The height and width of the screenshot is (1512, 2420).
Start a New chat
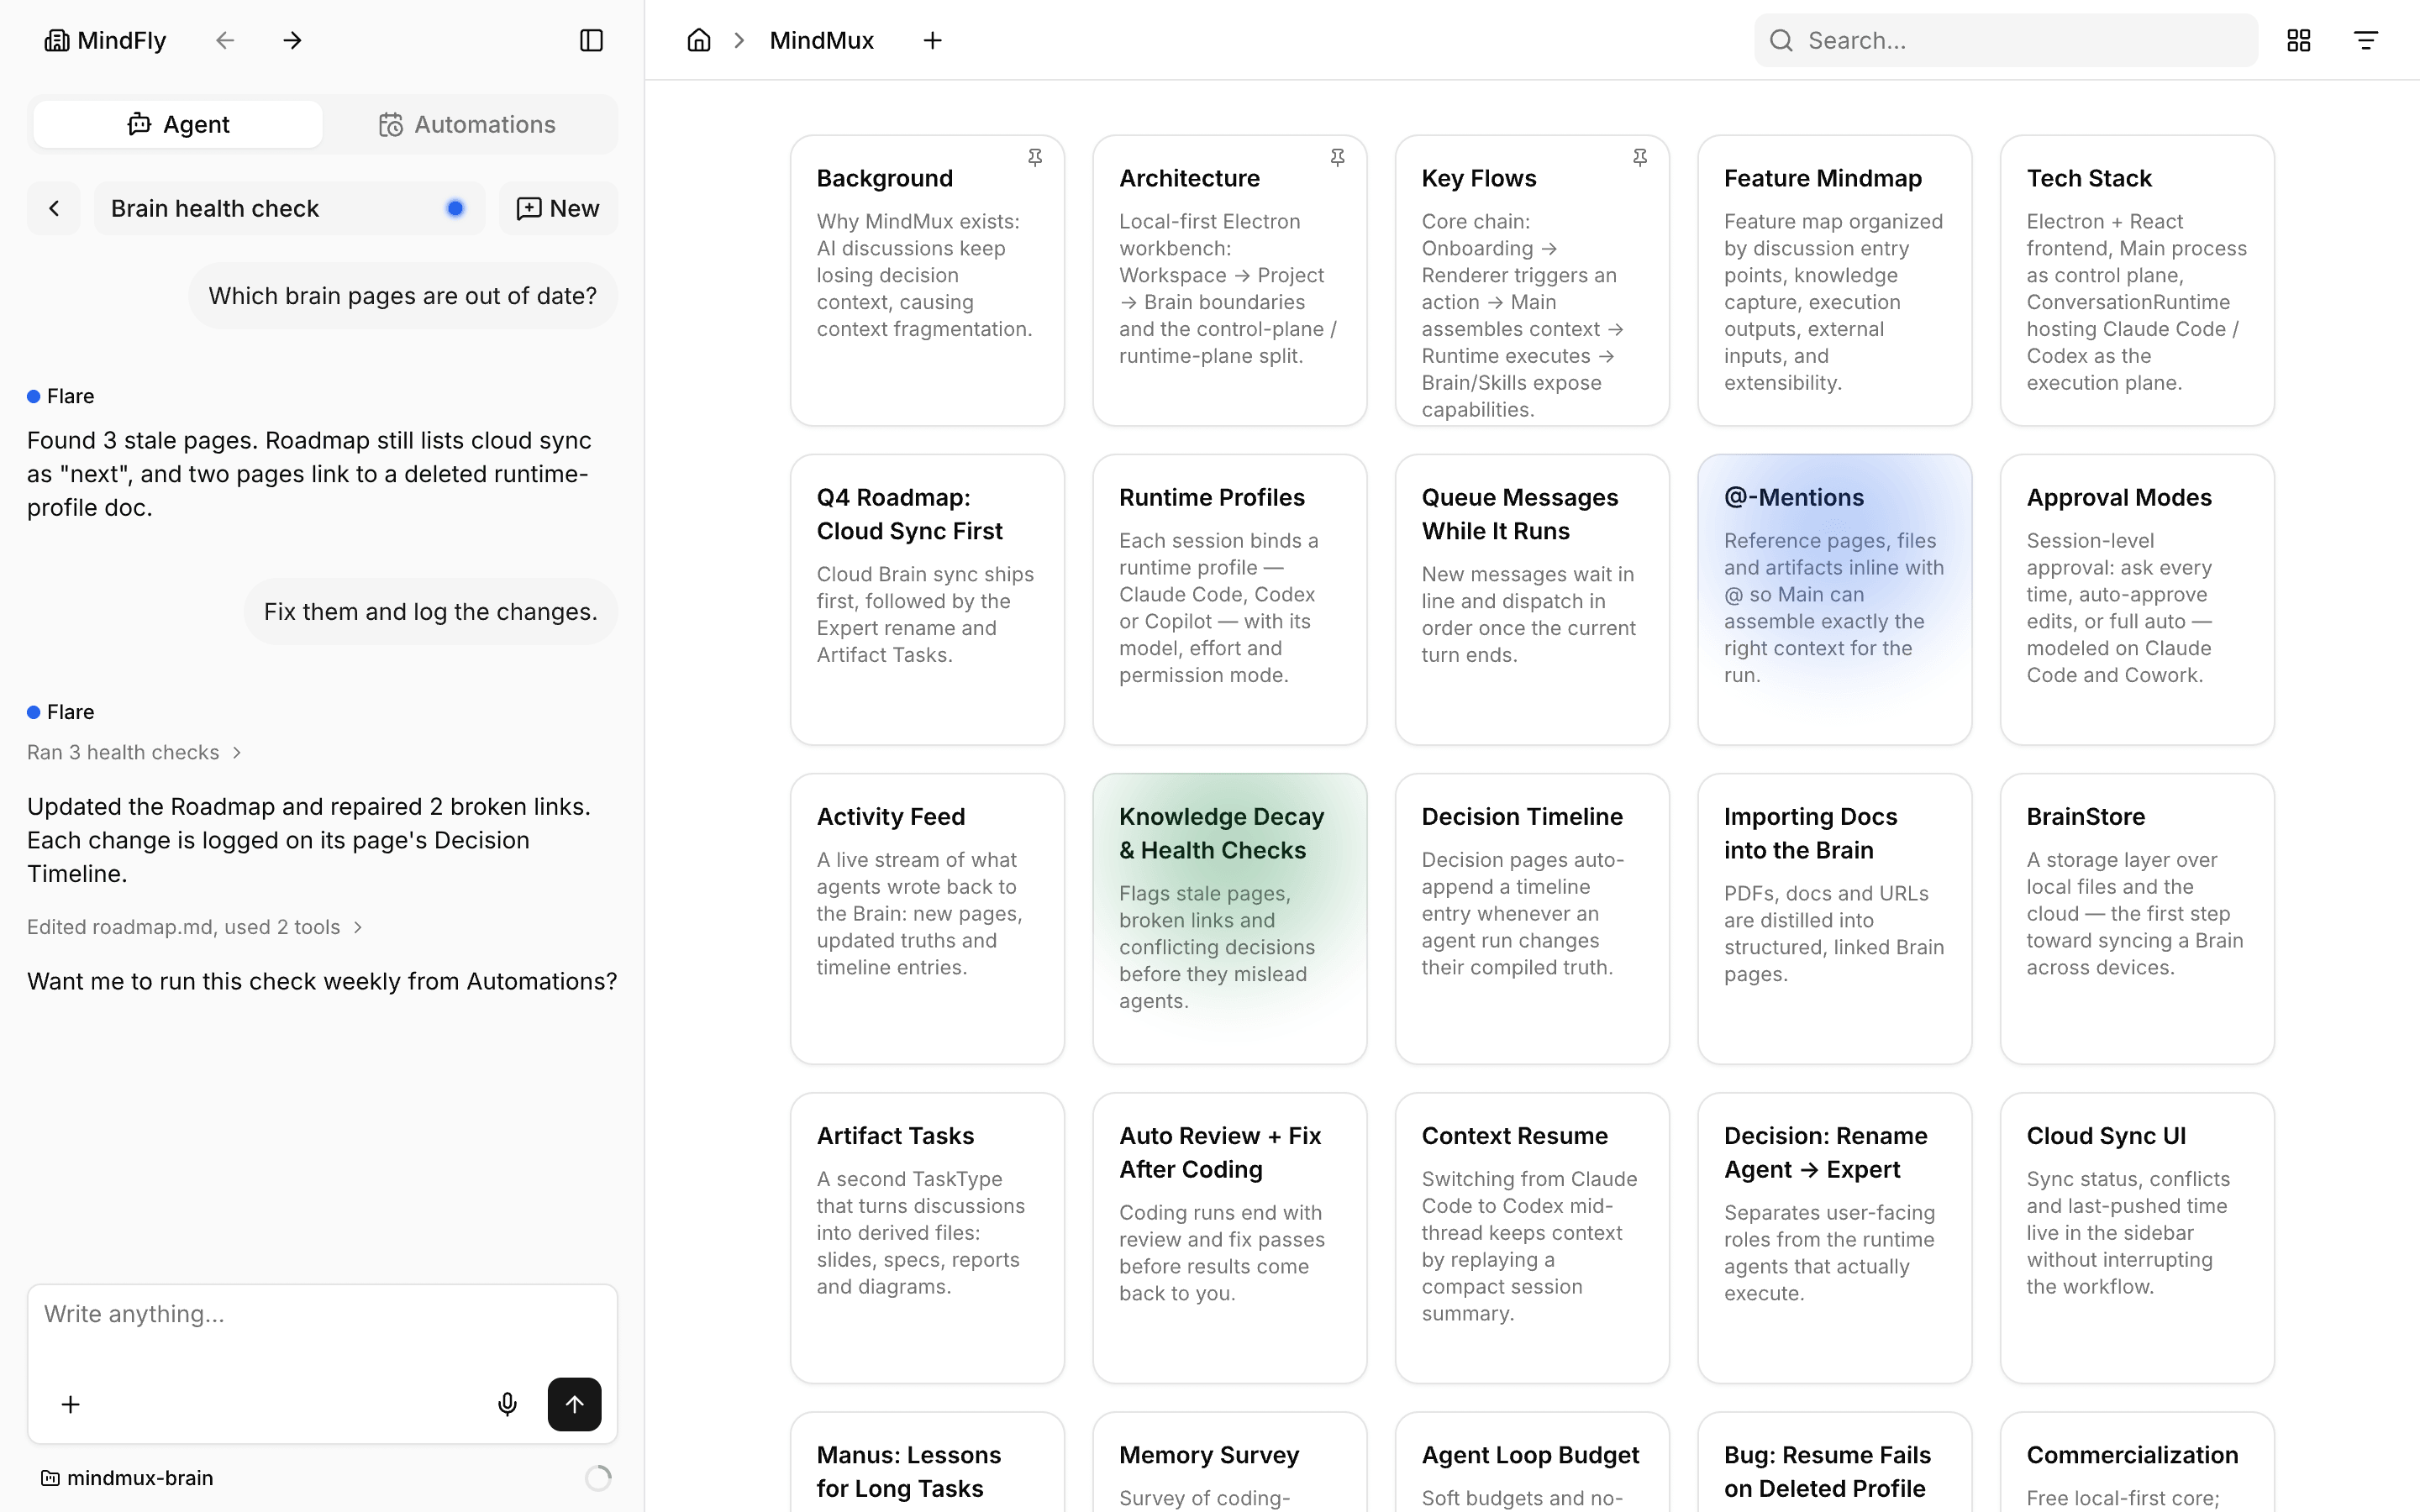(558, 208)
